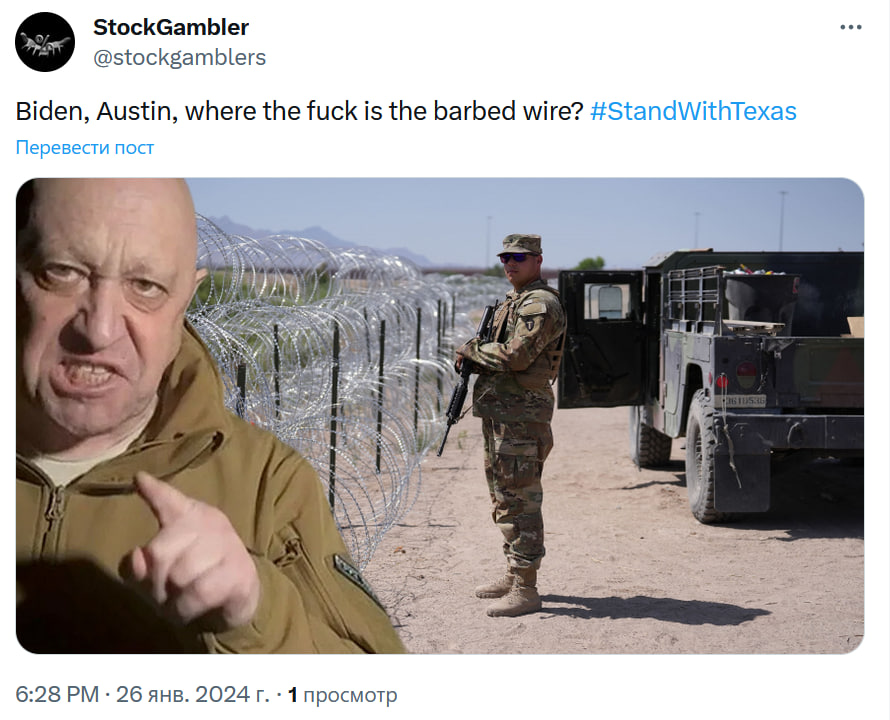Translate post via "Перевести пост"
The image size is (890, 720).
click(x=85, y=148)
